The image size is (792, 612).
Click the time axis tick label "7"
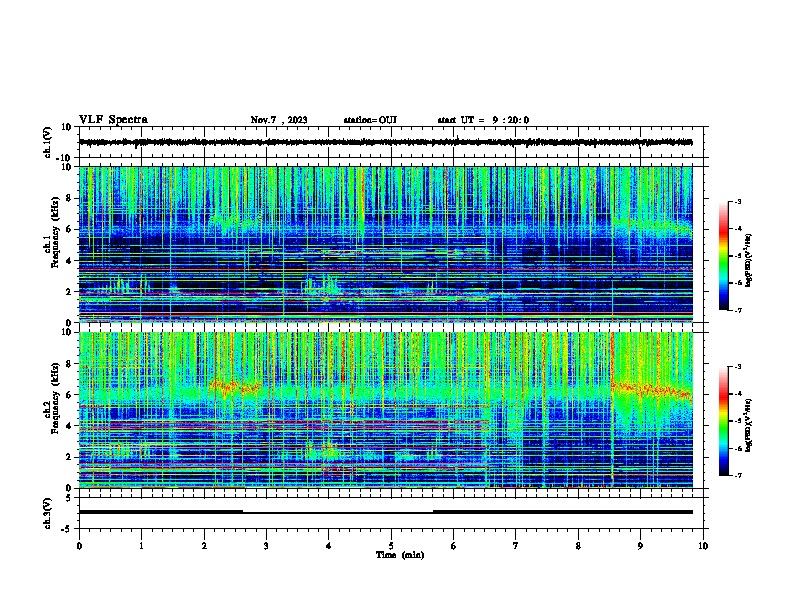(516, 546)
